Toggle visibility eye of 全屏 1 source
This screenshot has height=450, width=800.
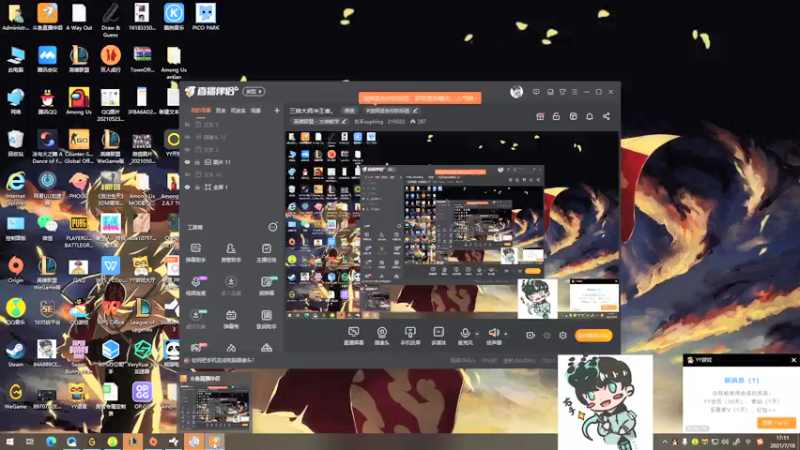click(x=187, y=187)
